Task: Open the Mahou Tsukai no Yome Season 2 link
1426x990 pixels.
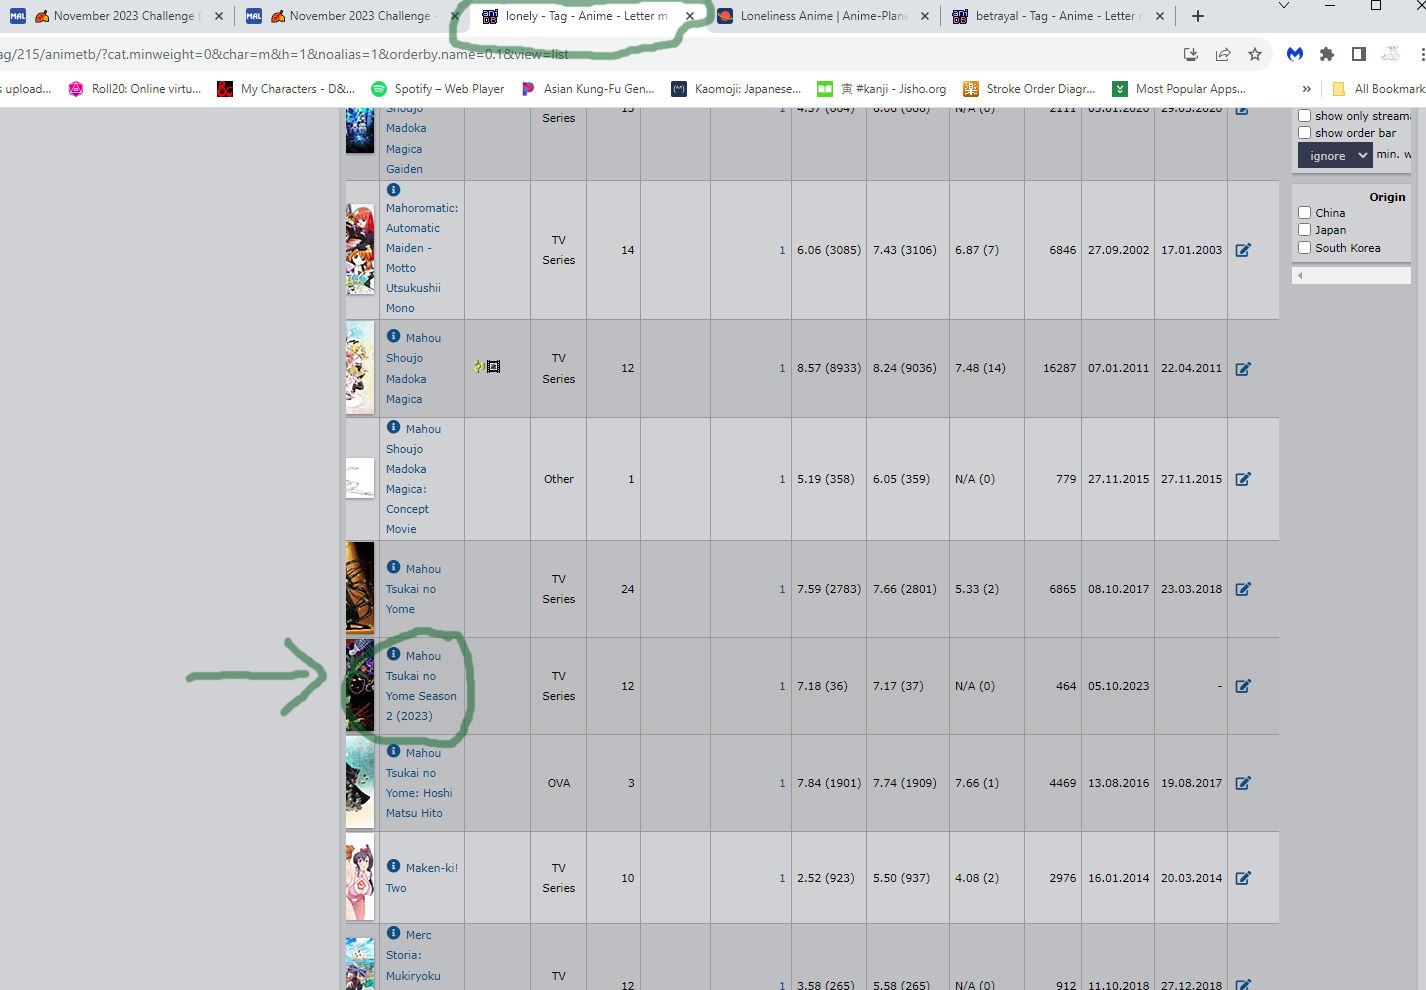Action: pos(421,686)
